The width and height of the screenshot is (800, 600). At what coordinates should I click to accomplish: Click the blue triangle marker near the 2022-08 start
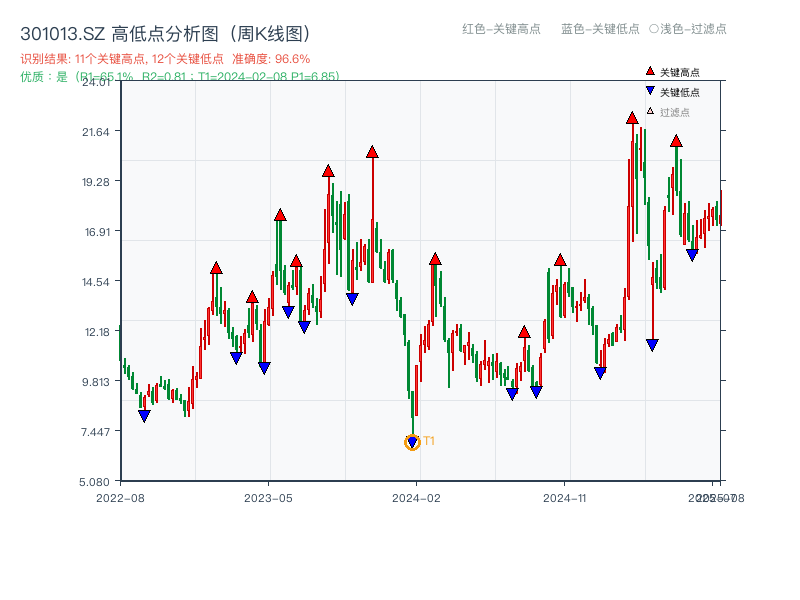point(143,413)
